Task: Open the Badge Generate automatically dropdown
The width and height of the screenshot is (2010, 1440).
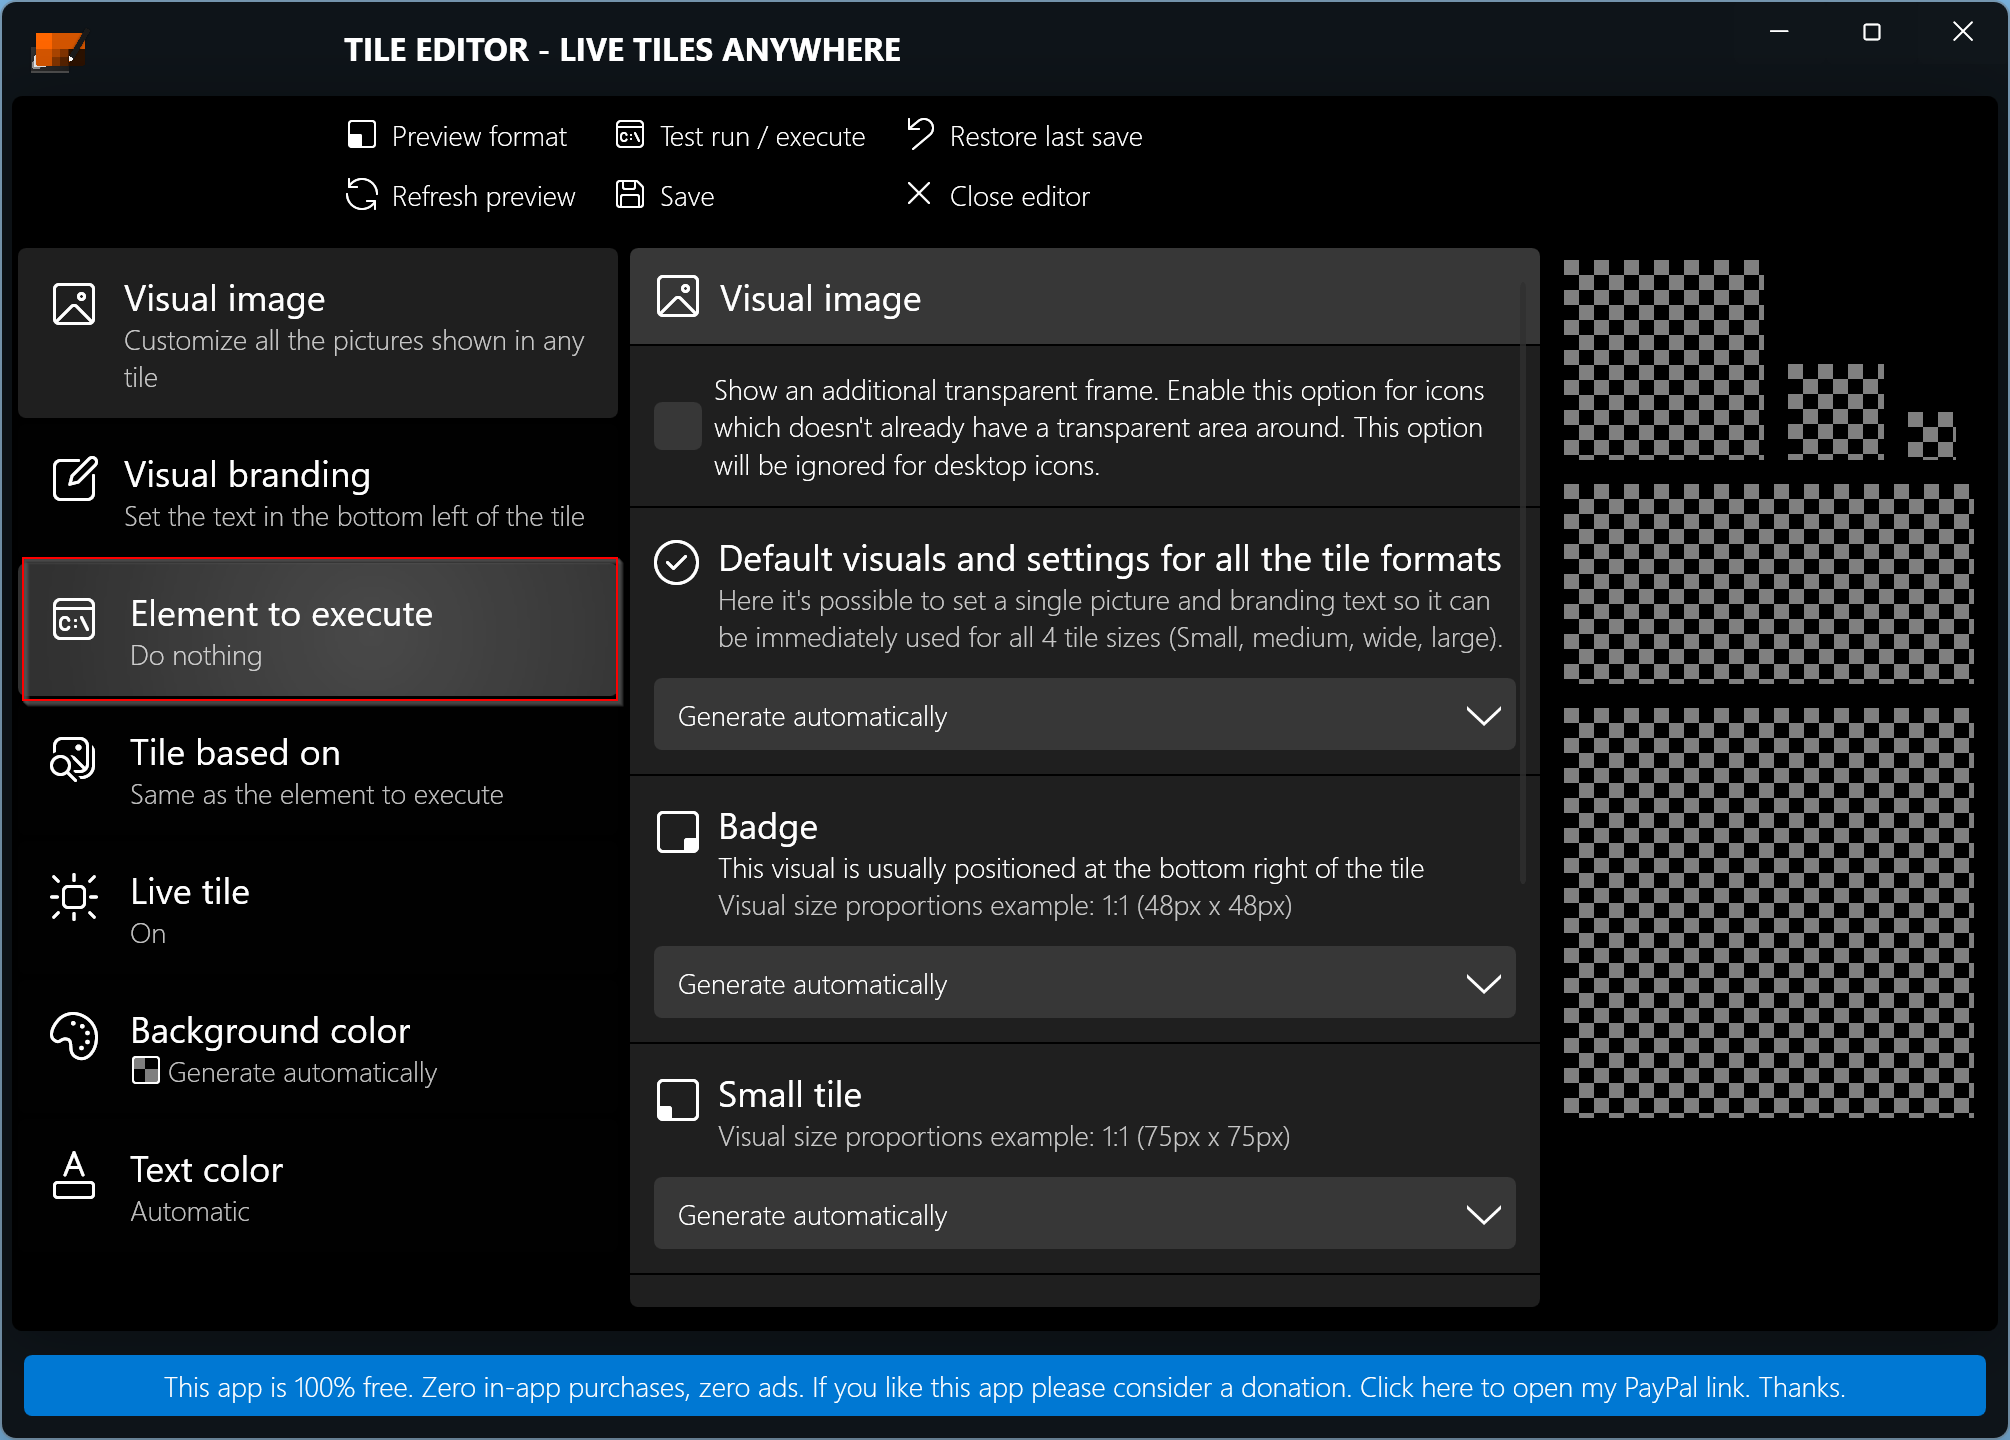Action: click(1085, 983)
